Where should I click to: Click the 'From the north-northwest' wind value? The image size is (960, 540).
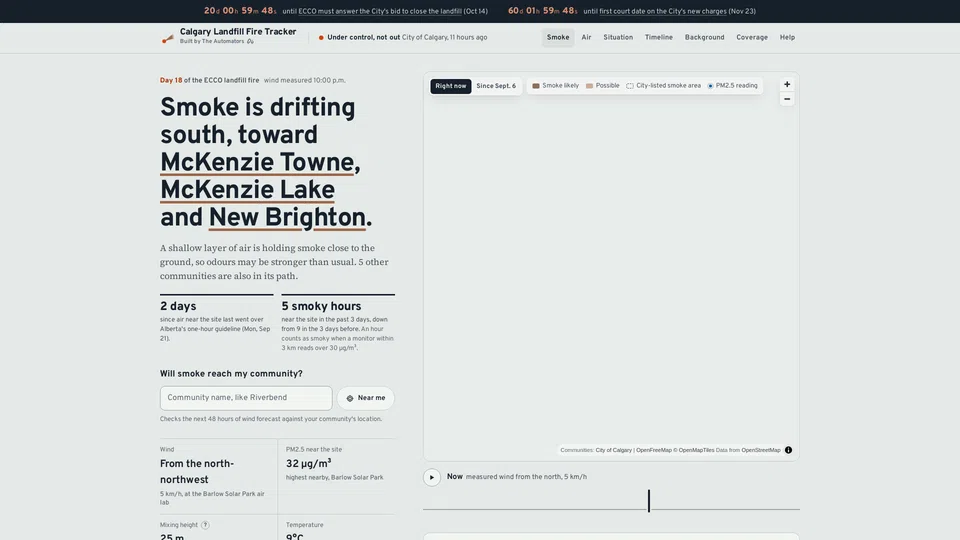click(197, 472)
